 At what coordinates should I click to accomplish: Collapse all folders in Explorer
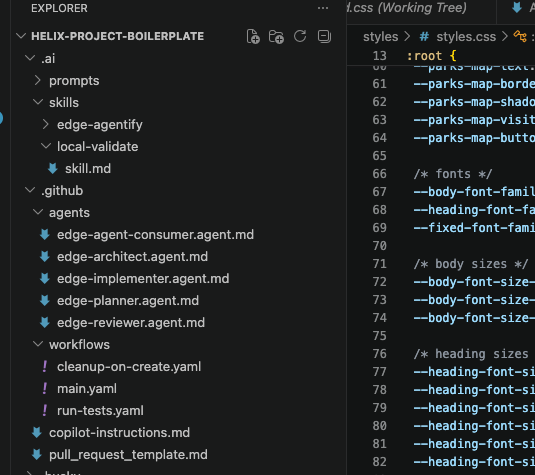point(324,36)
